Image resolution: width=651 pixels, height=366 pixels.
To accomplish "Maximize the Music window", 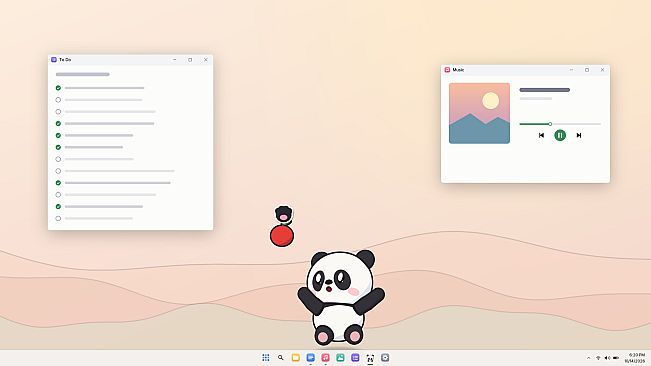I will [587, 70].
